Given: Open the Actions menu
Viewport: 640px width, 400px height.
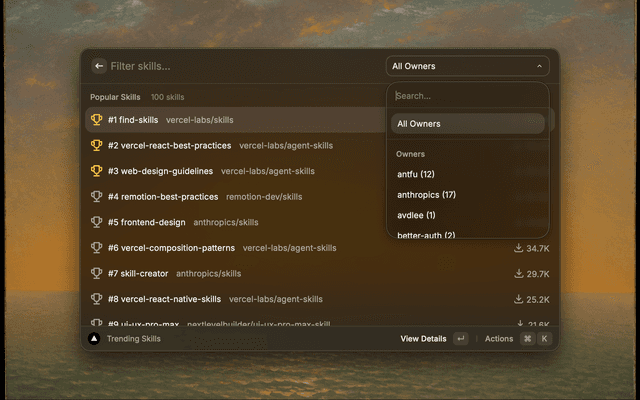Looking at the screenshot, I should coord(498,339).
